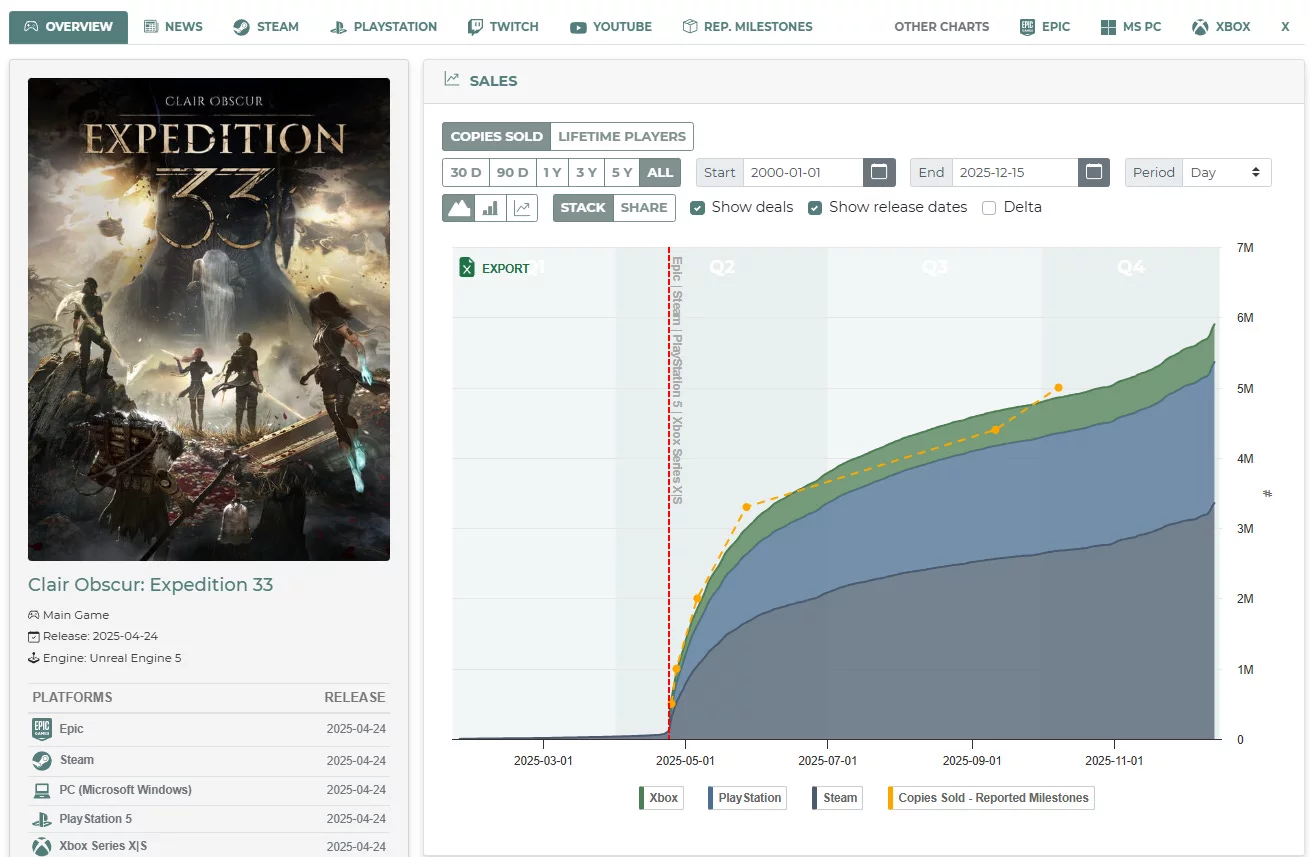Select the 1 Y time range
This screenshot has height=857, width=1310.
[x=552, y=172]
